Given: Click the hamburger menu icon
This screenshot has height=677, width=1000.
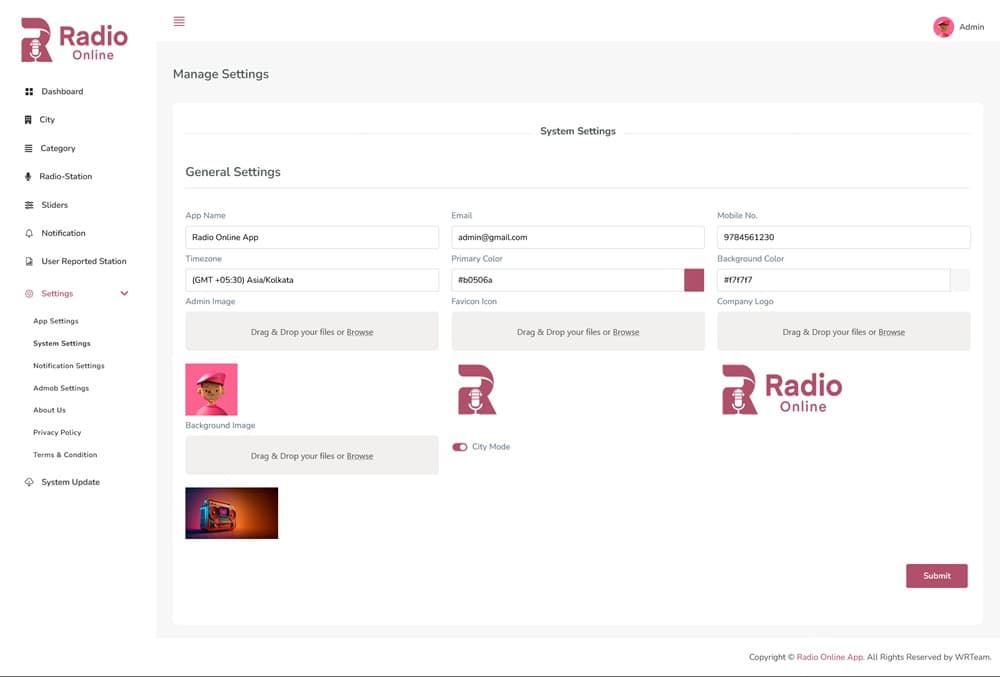Looking at the screenshot, I should (179, 21).
